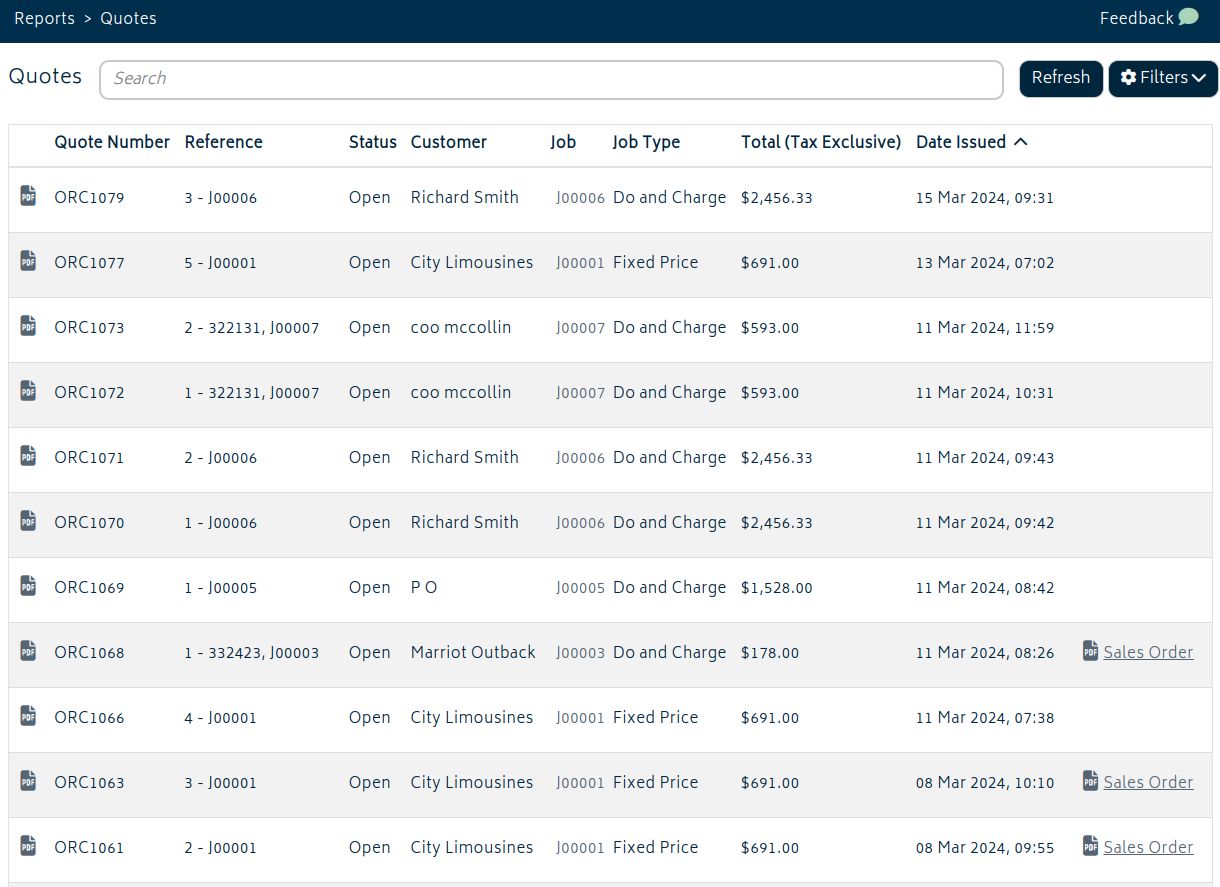1220x887 pixels.
Task: Sort by Customer column header
Action: [449, 142]
